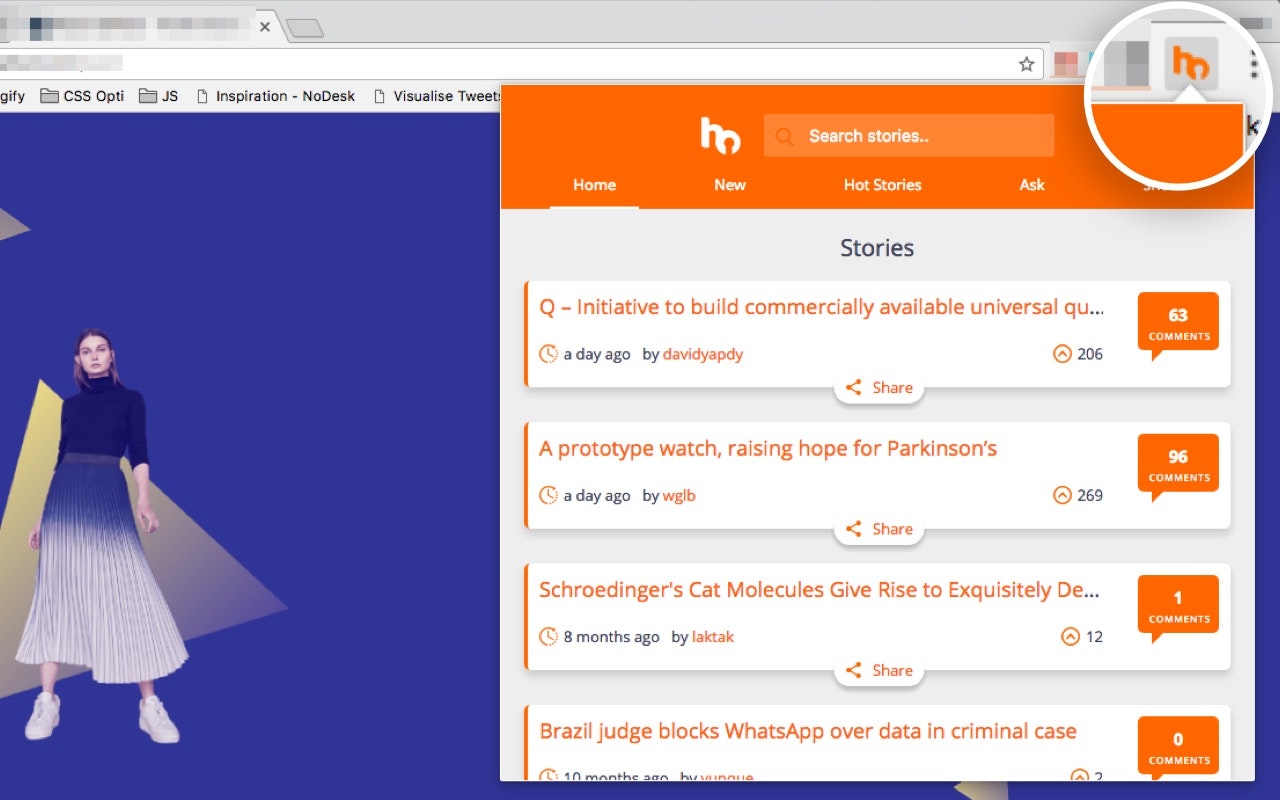Click the clock icon beside '8 months ago'
Viewport: 1280px width, 800px height.
[x=548, y=636]
